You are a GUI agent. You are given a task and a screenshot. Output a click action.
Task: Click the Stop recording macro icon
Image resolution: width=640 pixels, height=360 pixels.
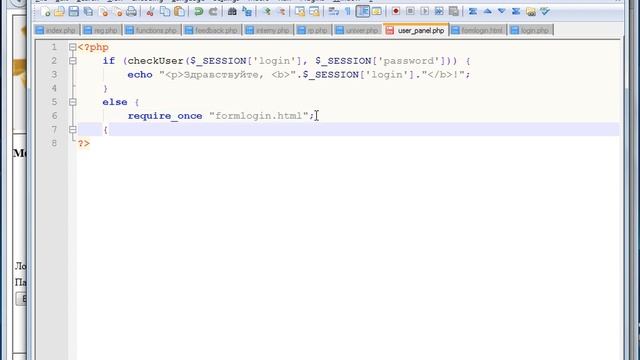tap(410, 11)
